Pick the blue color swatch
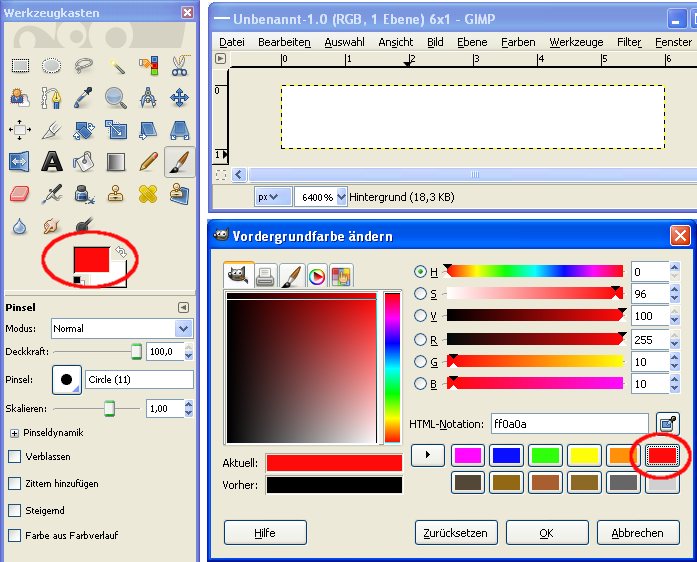The image size is (697, 562). [x=506, y=455]
